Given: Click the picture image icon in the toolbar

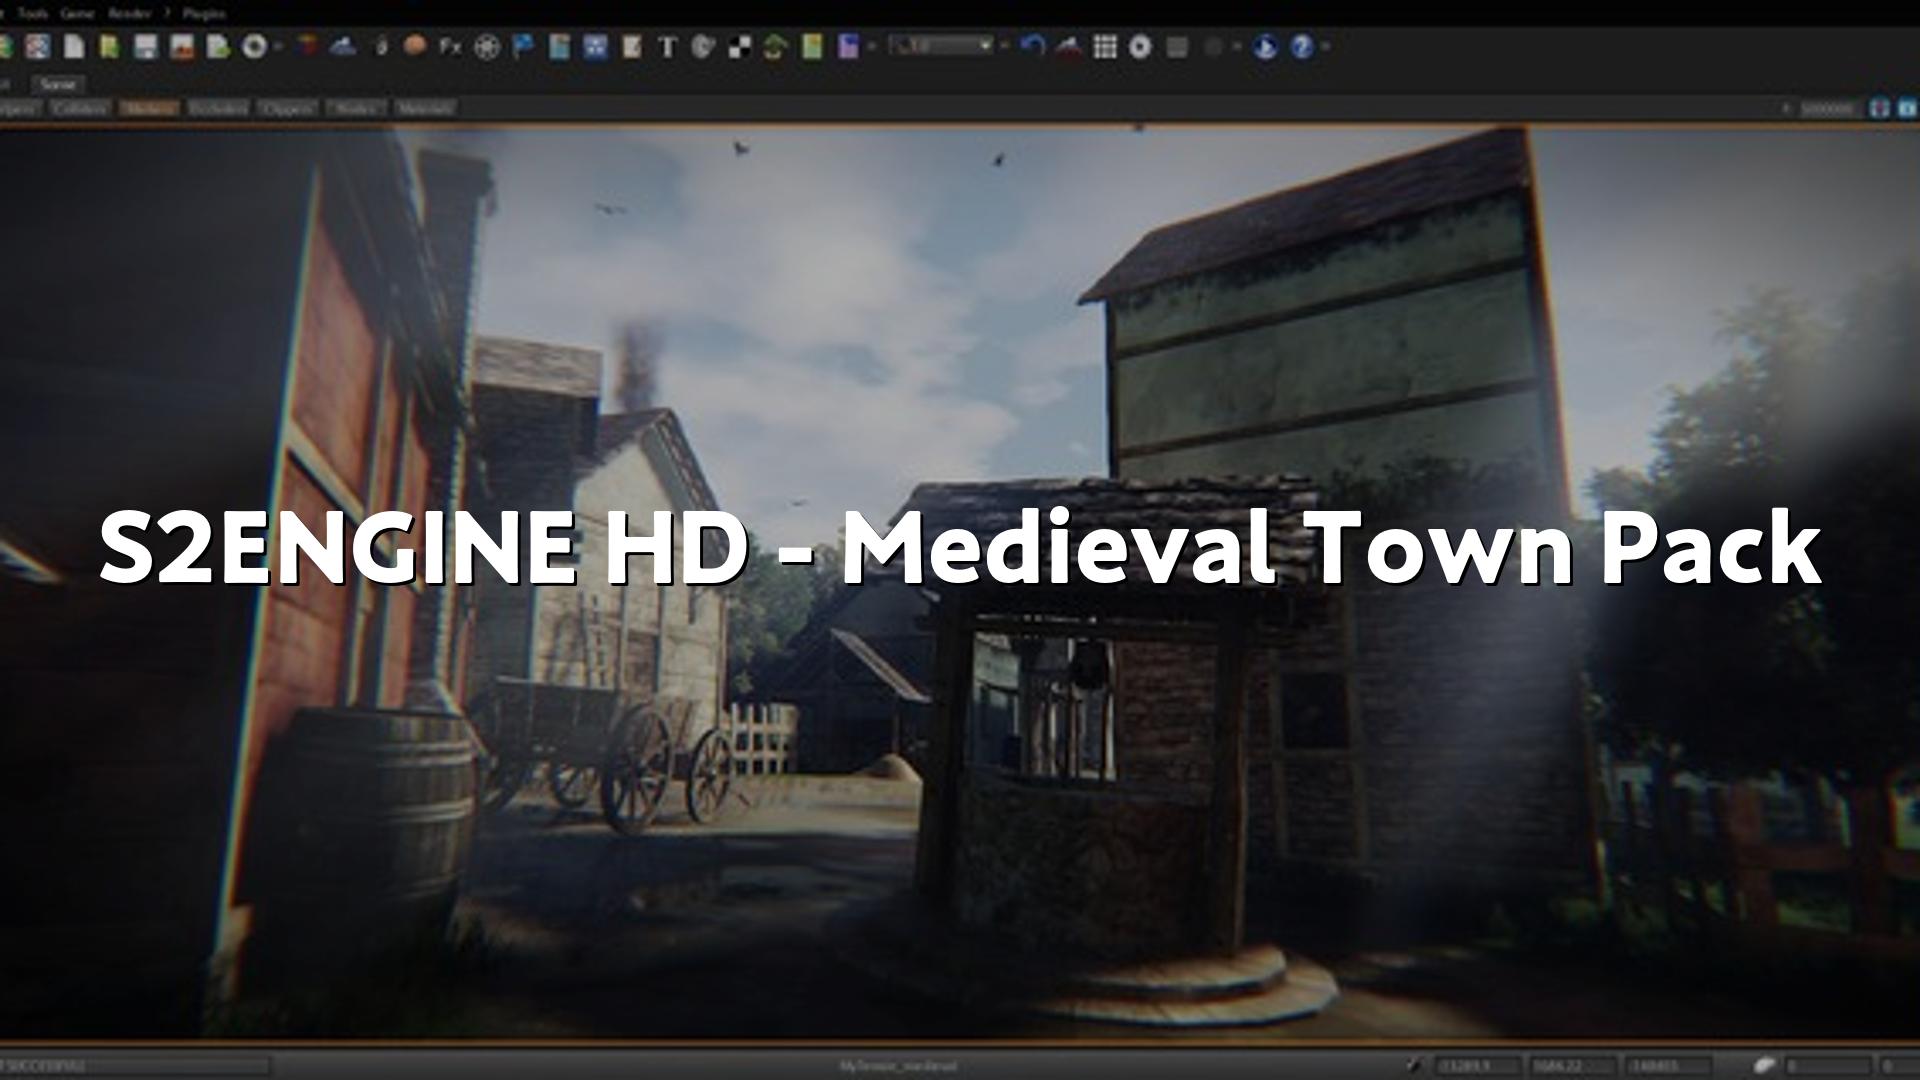Looking at the screenshot, I should (x=182, y=46).
